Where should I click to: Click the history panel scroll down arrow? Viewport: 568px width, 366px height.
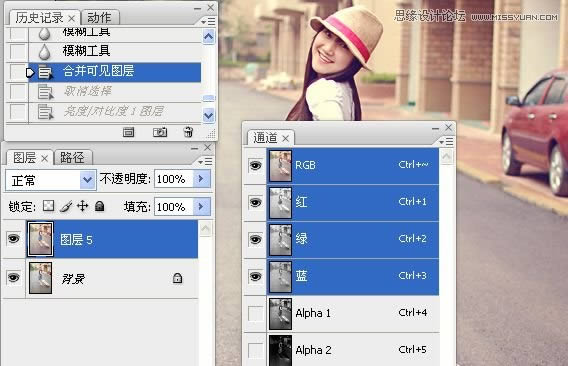[209, 116]
